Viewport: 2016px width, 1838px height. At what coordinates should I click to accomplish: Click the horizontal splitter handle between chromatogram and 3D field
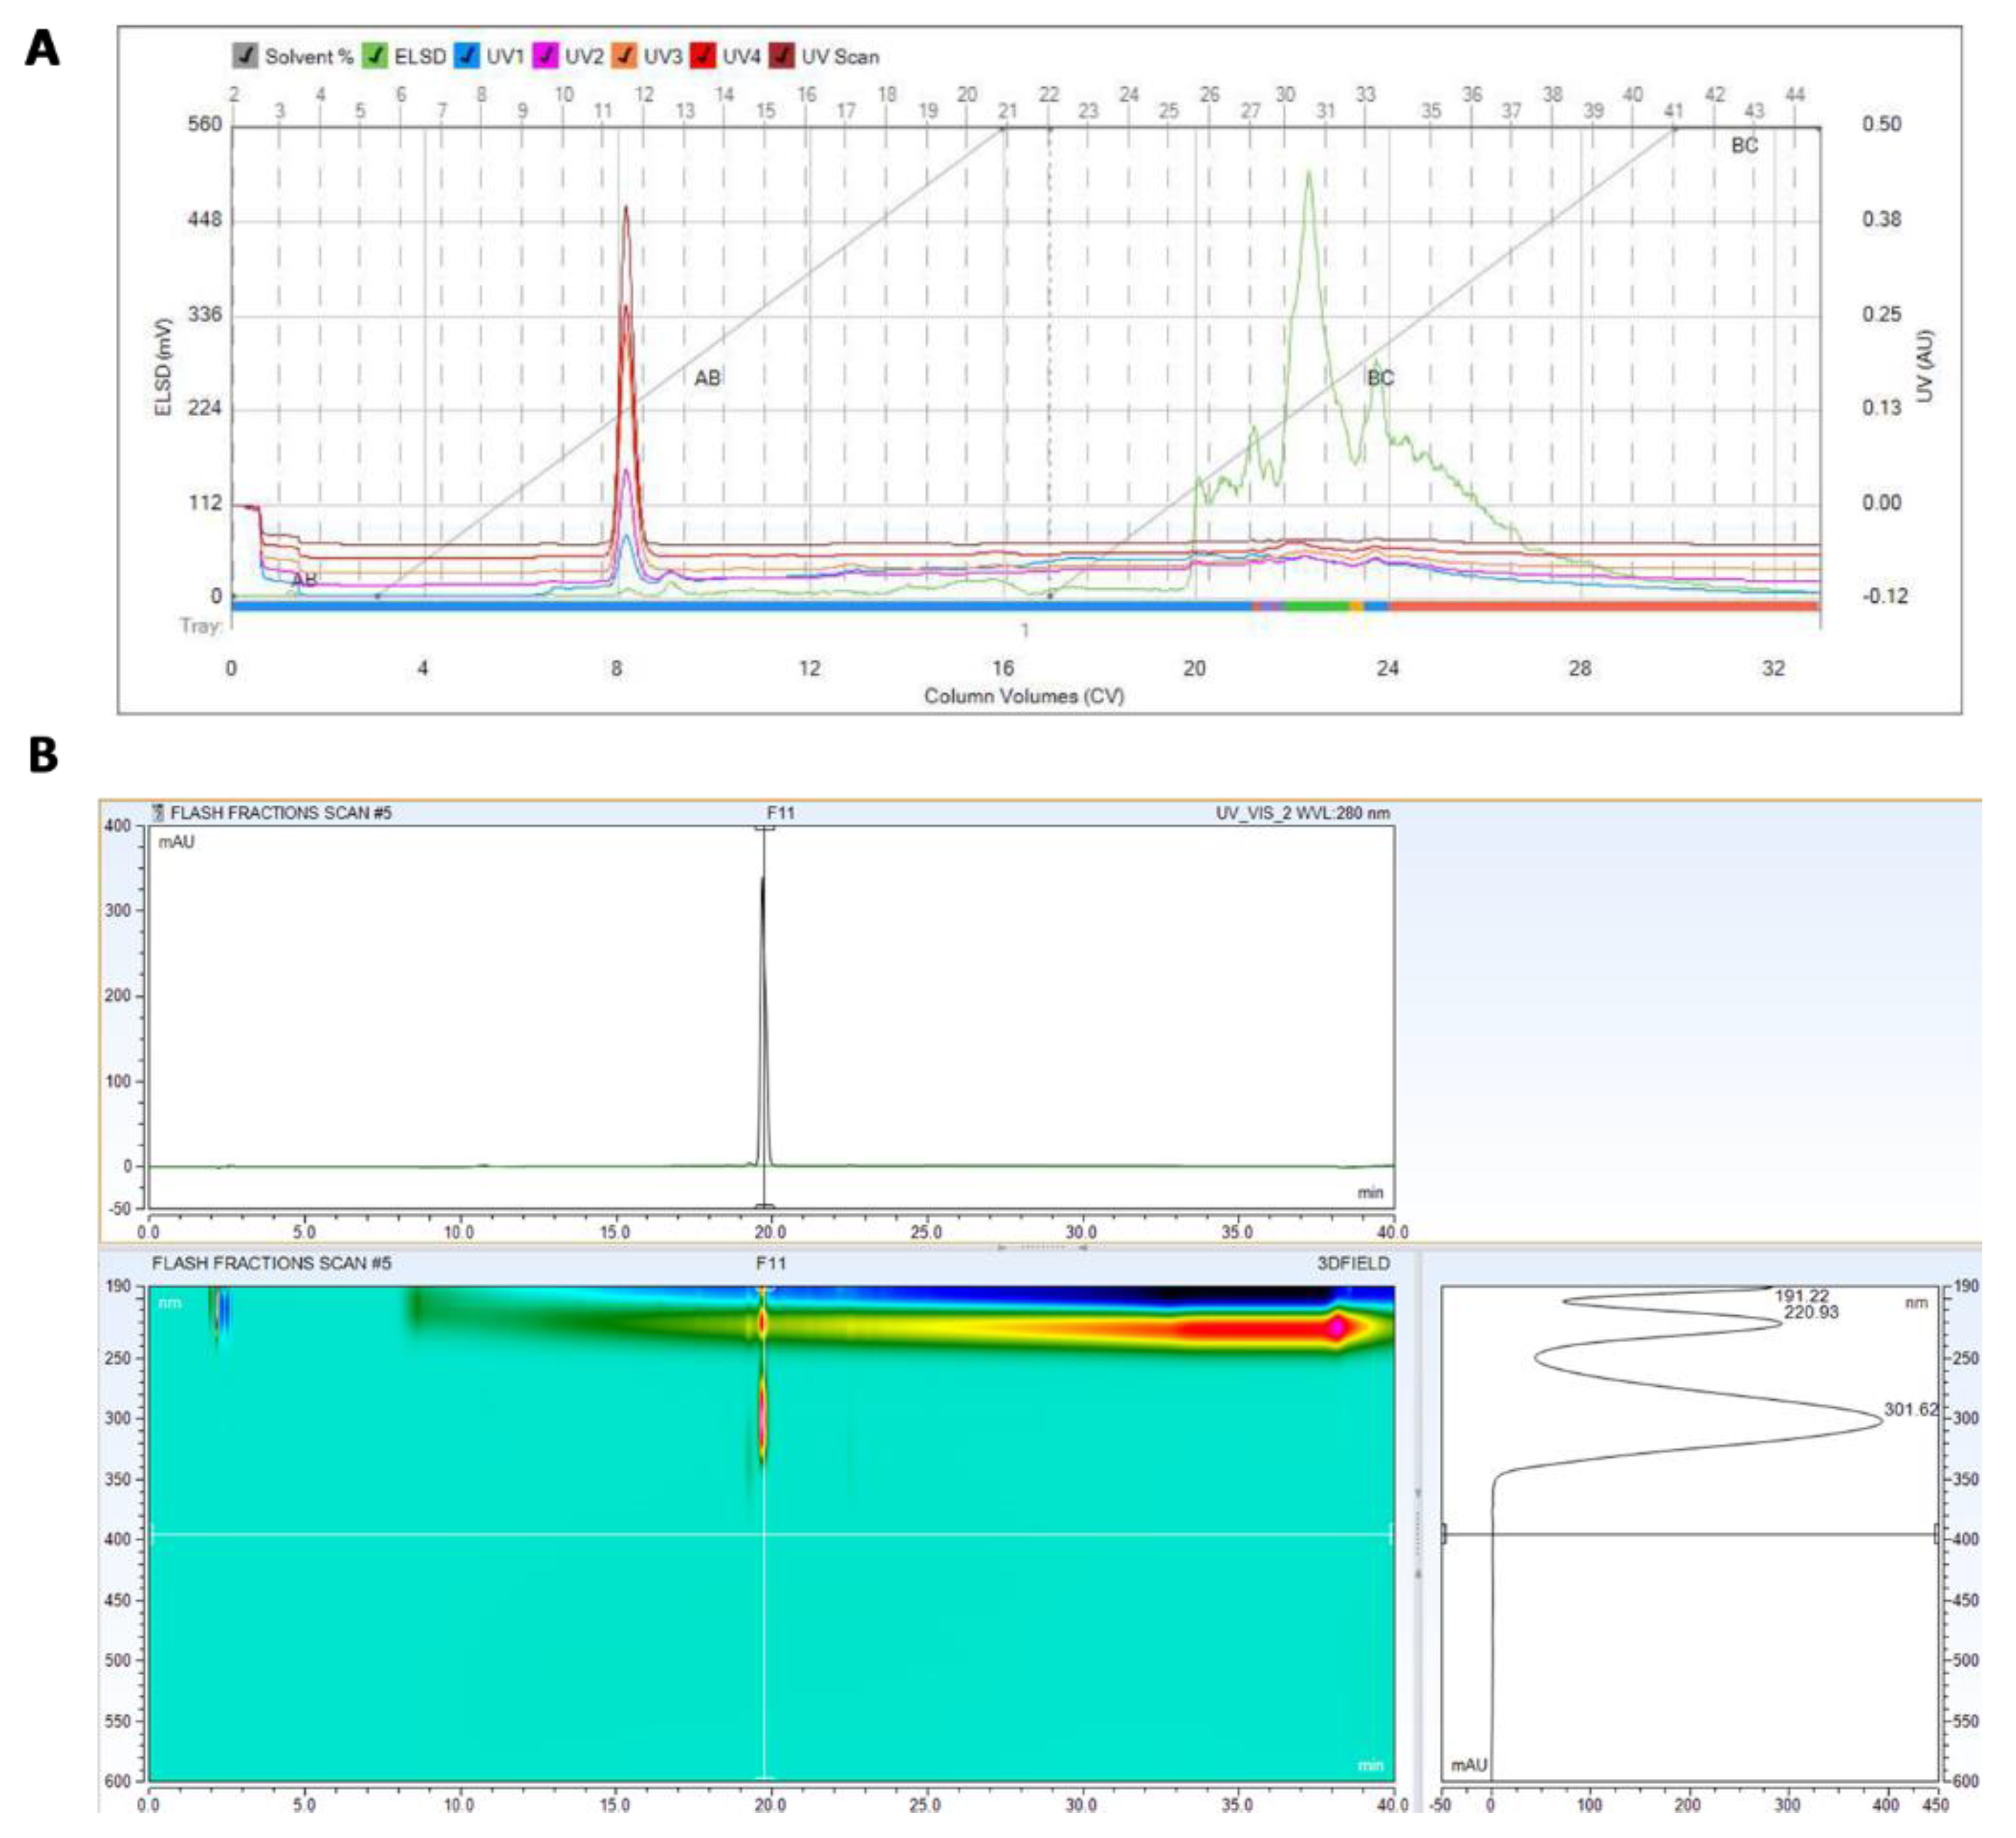point(1040,1248)
